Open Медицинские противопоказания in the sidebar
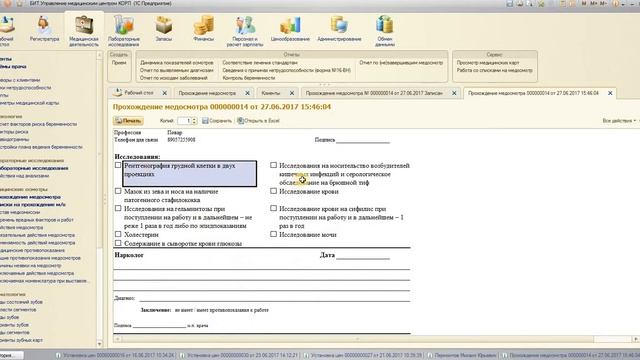The image size is (640, 360). pos(32,250)
